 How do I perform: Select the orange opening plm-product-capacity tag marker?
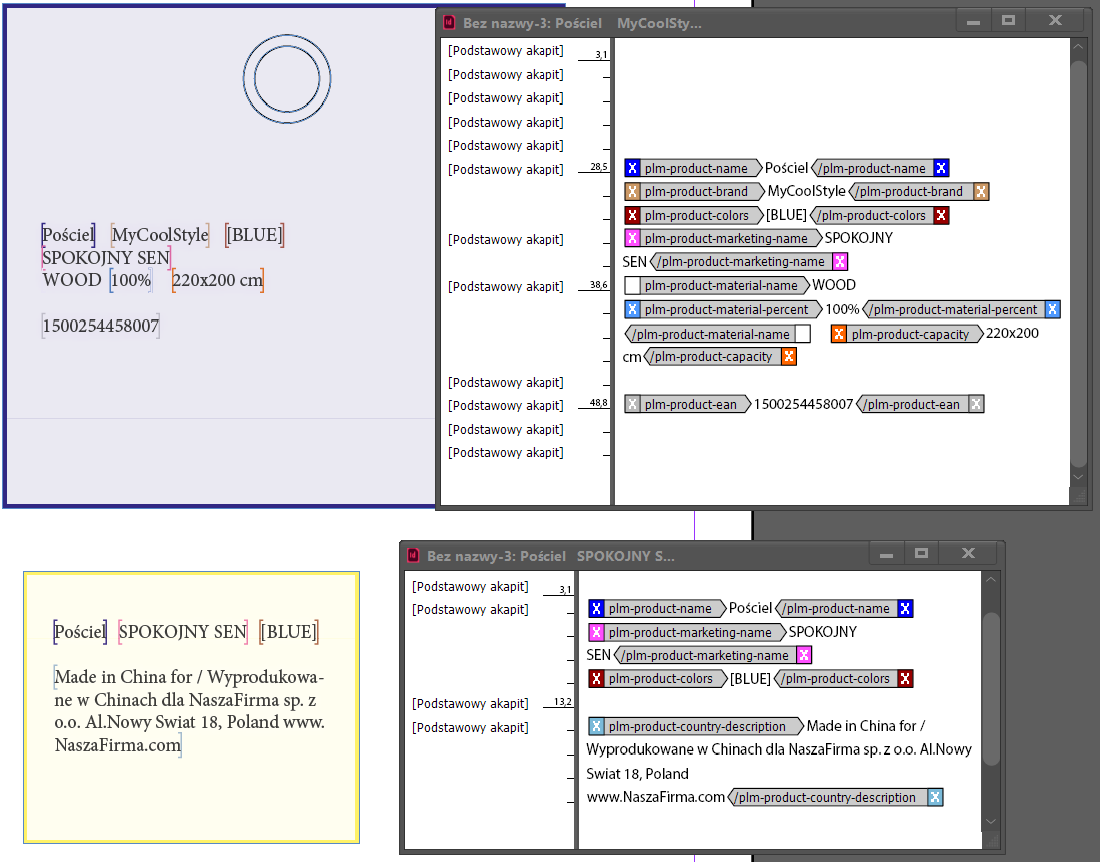tap(907, 335)
